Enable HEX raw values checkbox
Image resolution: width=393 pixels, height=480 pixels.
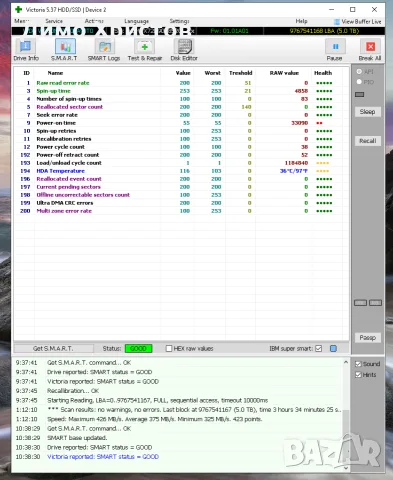(x=169, y=349)
